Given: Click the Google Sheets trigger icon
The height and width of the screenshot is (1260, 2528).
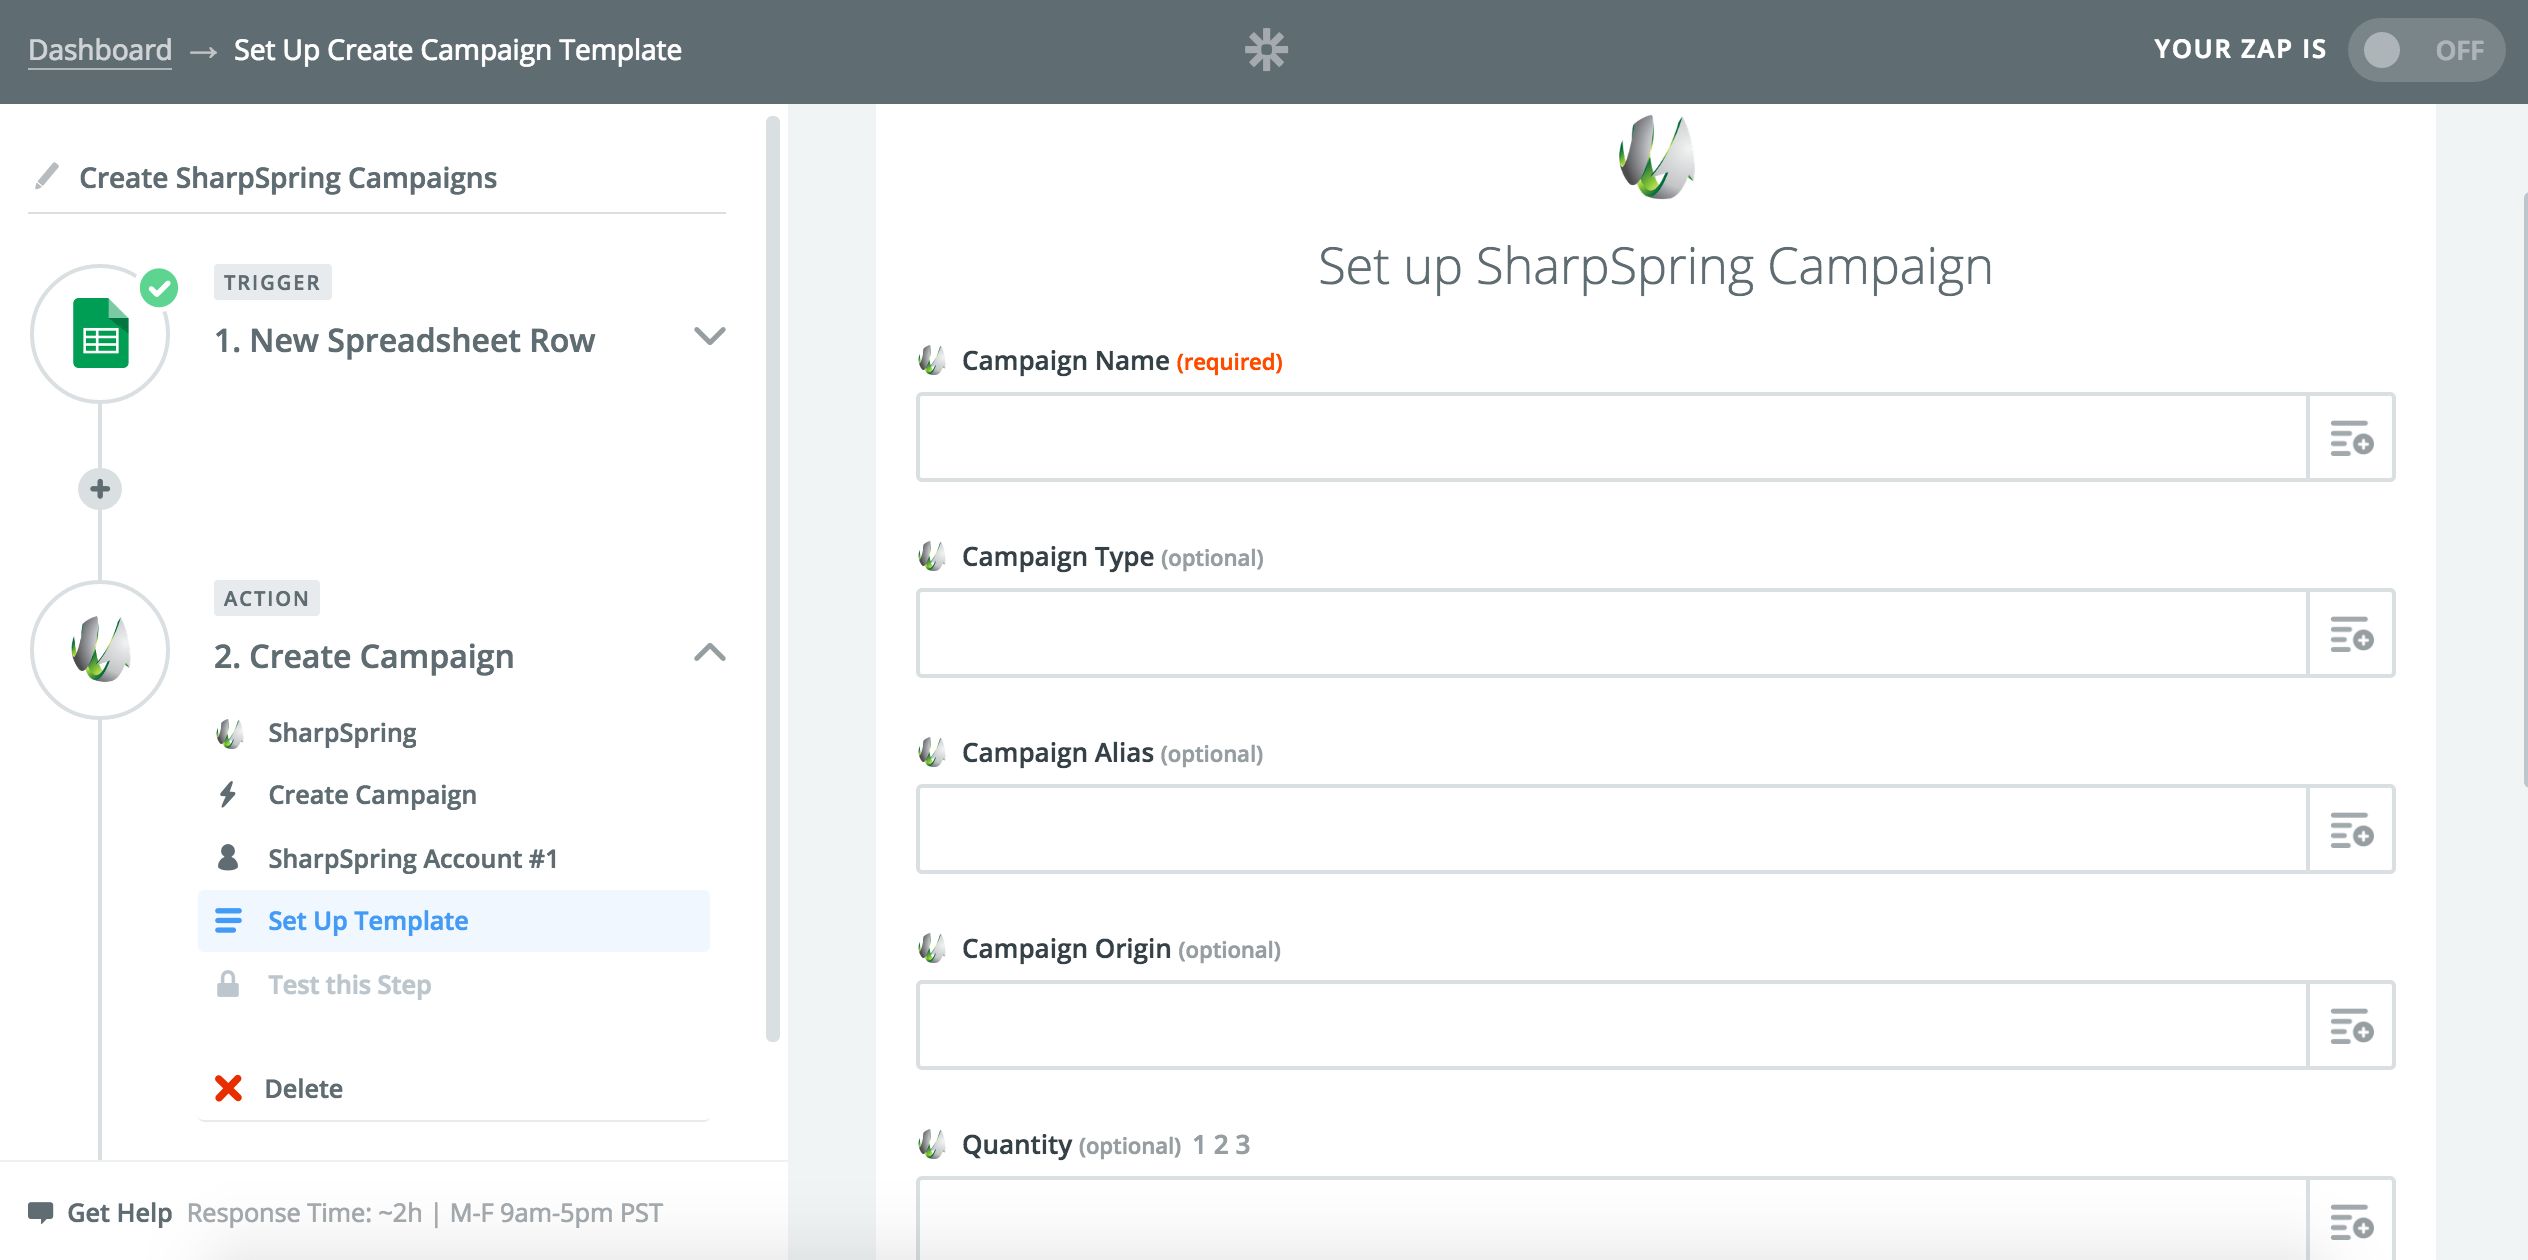Looking at the screenshot, I should point(101,333).
